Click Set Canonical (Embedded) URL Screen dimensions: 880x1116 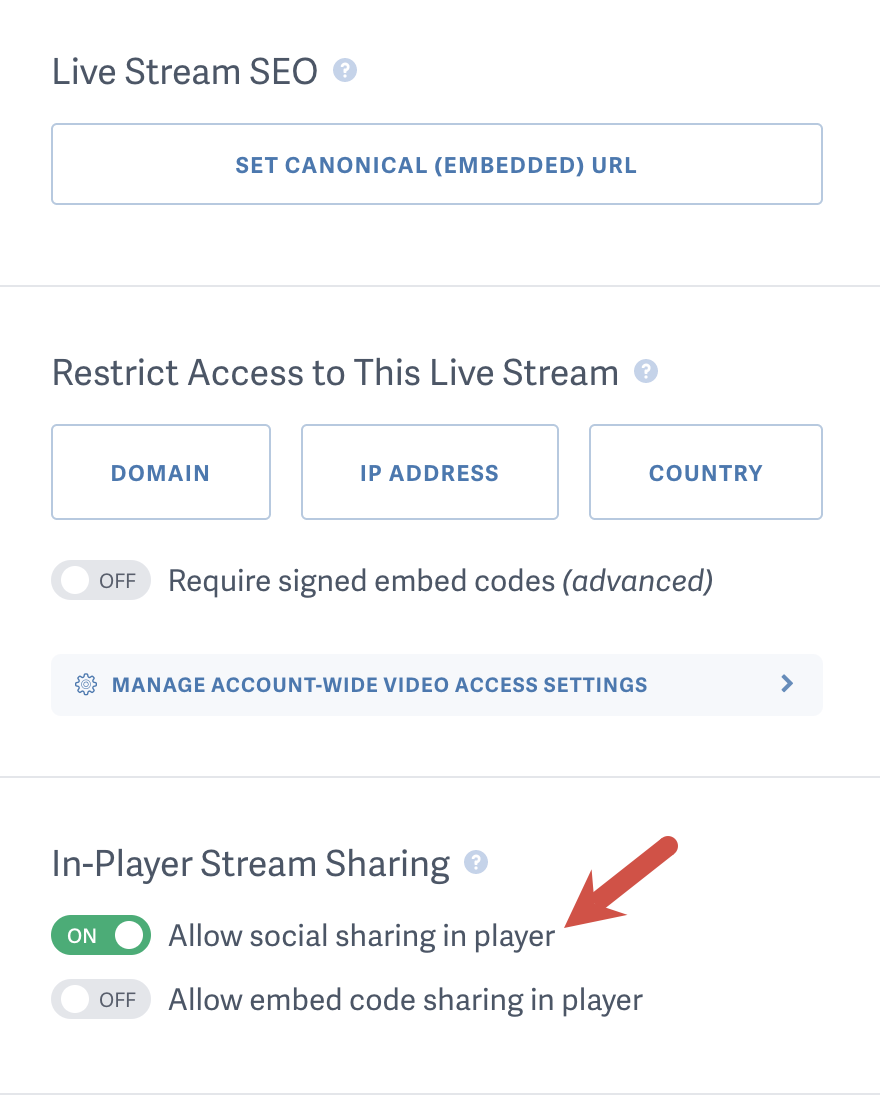pos(436,163)
